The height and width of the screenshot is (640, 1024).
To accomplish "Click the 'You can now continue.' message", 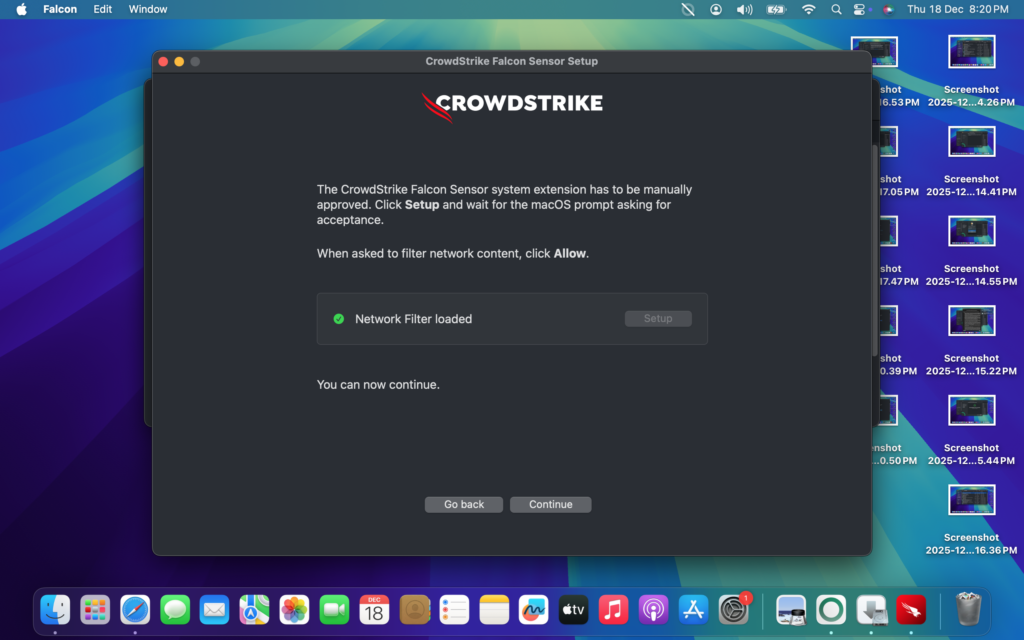I will click(x=378, y=385).
